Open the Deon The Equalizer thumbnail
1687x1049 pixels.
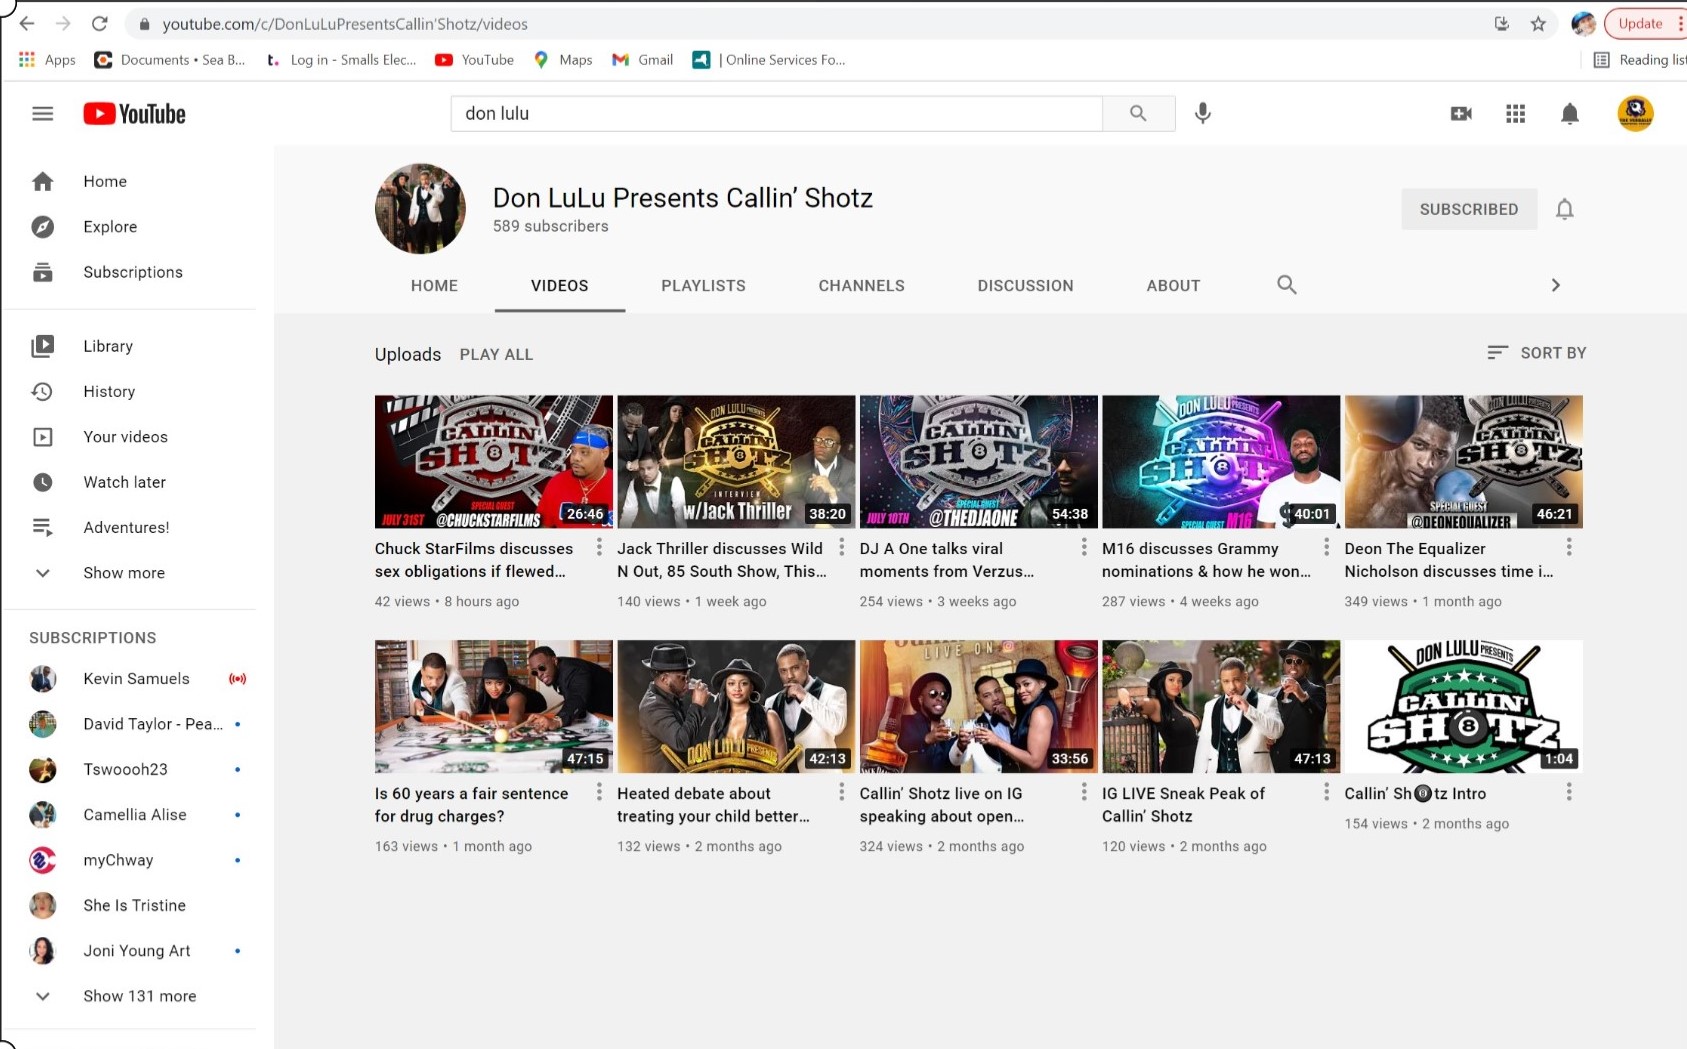tap(1464, 462)
